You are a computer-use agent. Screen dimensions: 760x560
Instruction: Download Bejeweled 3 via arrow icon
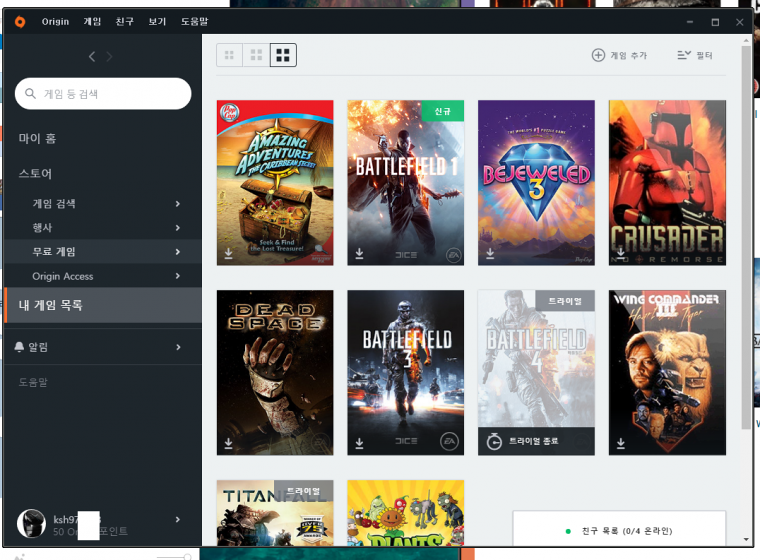tap(490, 253)
